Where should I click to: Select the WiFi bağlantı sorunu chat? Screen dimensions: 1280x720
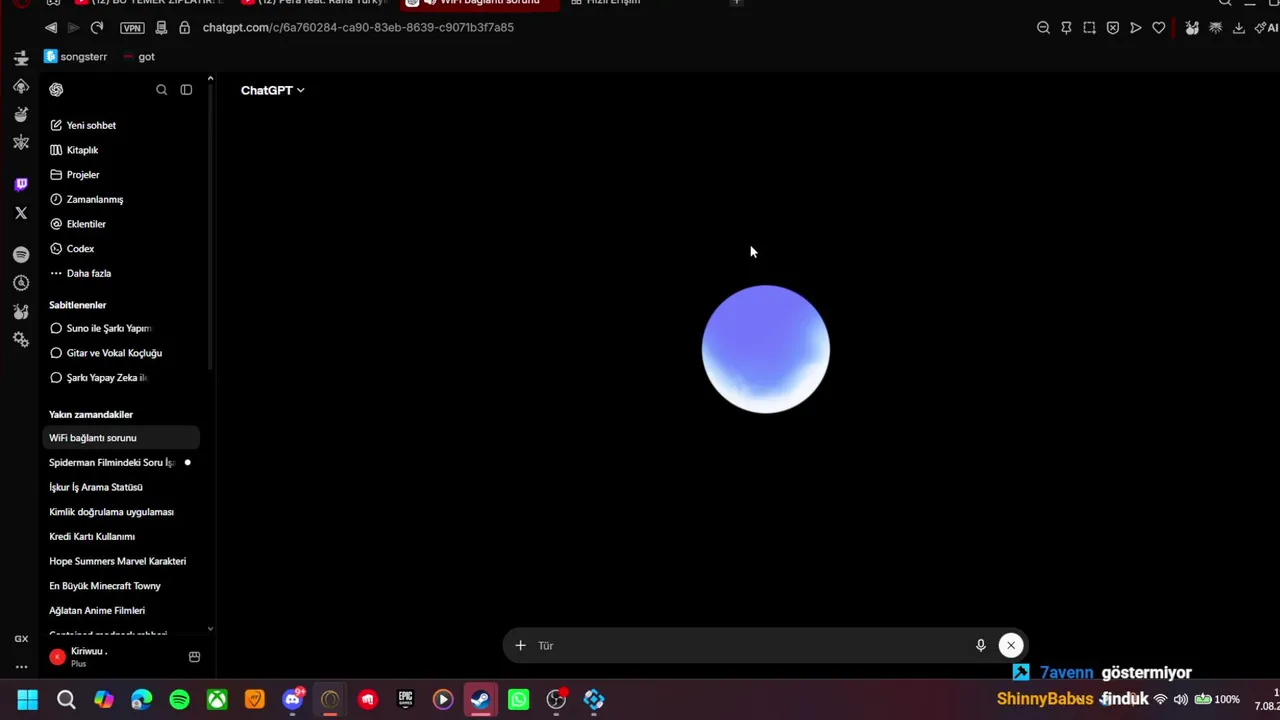tap(121, 438)
